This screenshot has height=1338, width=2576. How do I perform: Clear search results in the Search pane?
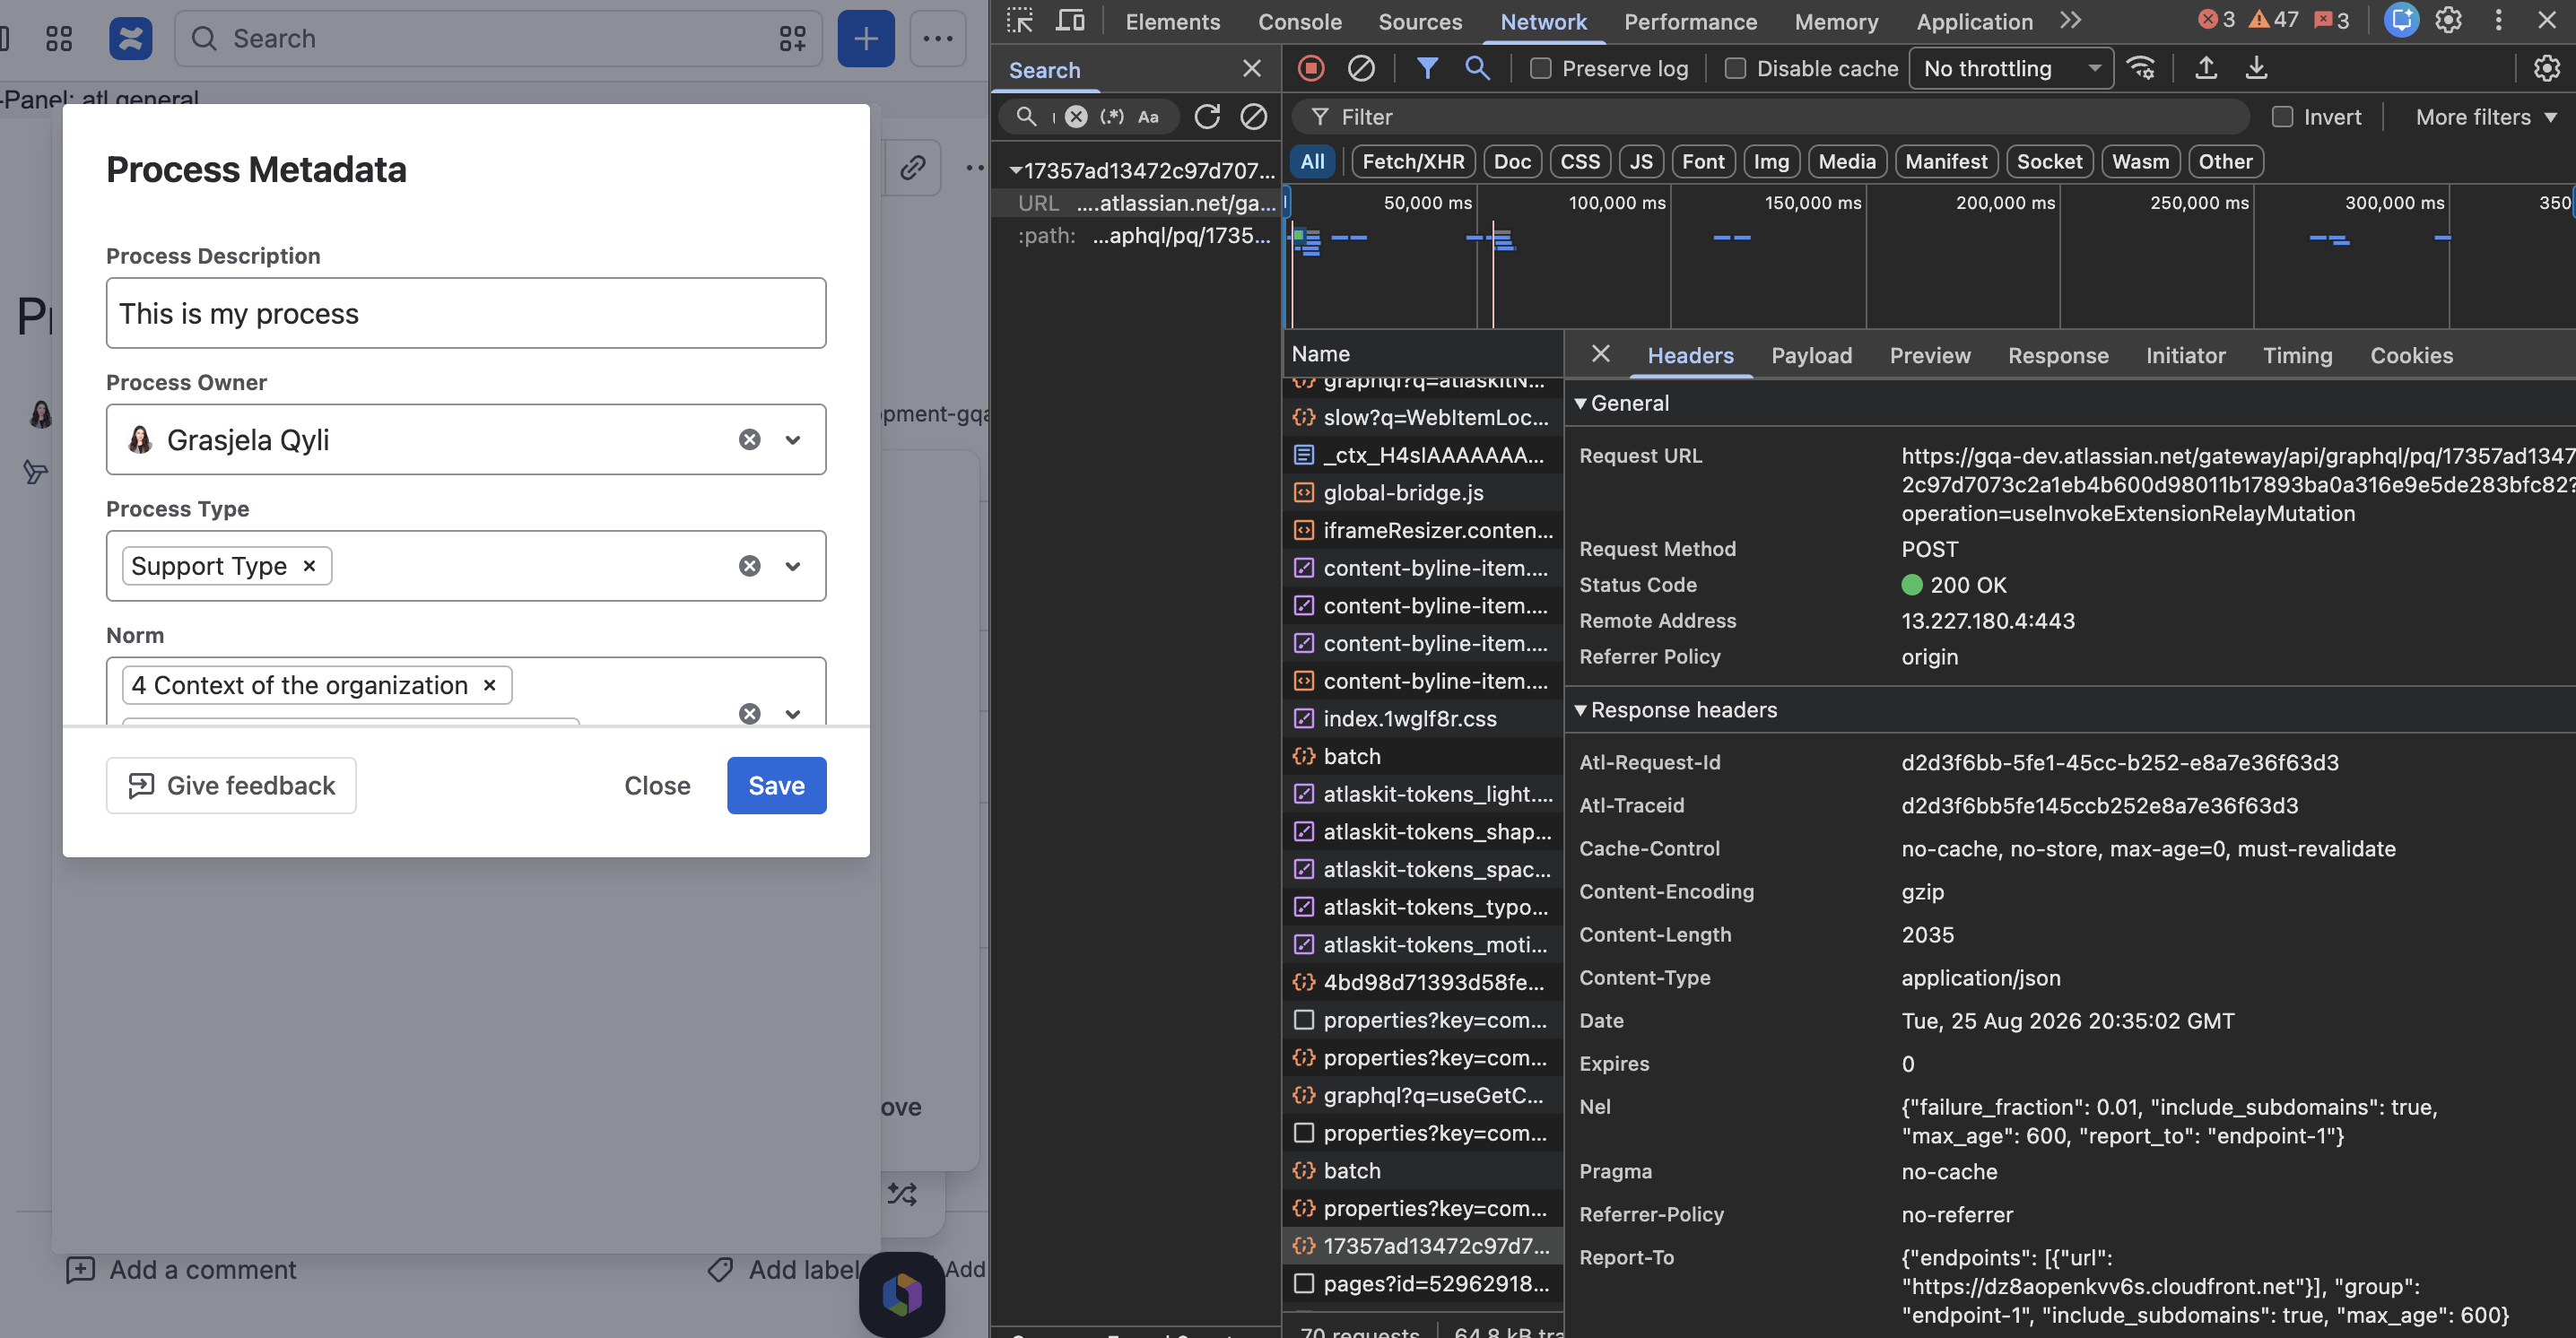point(1253,117)
